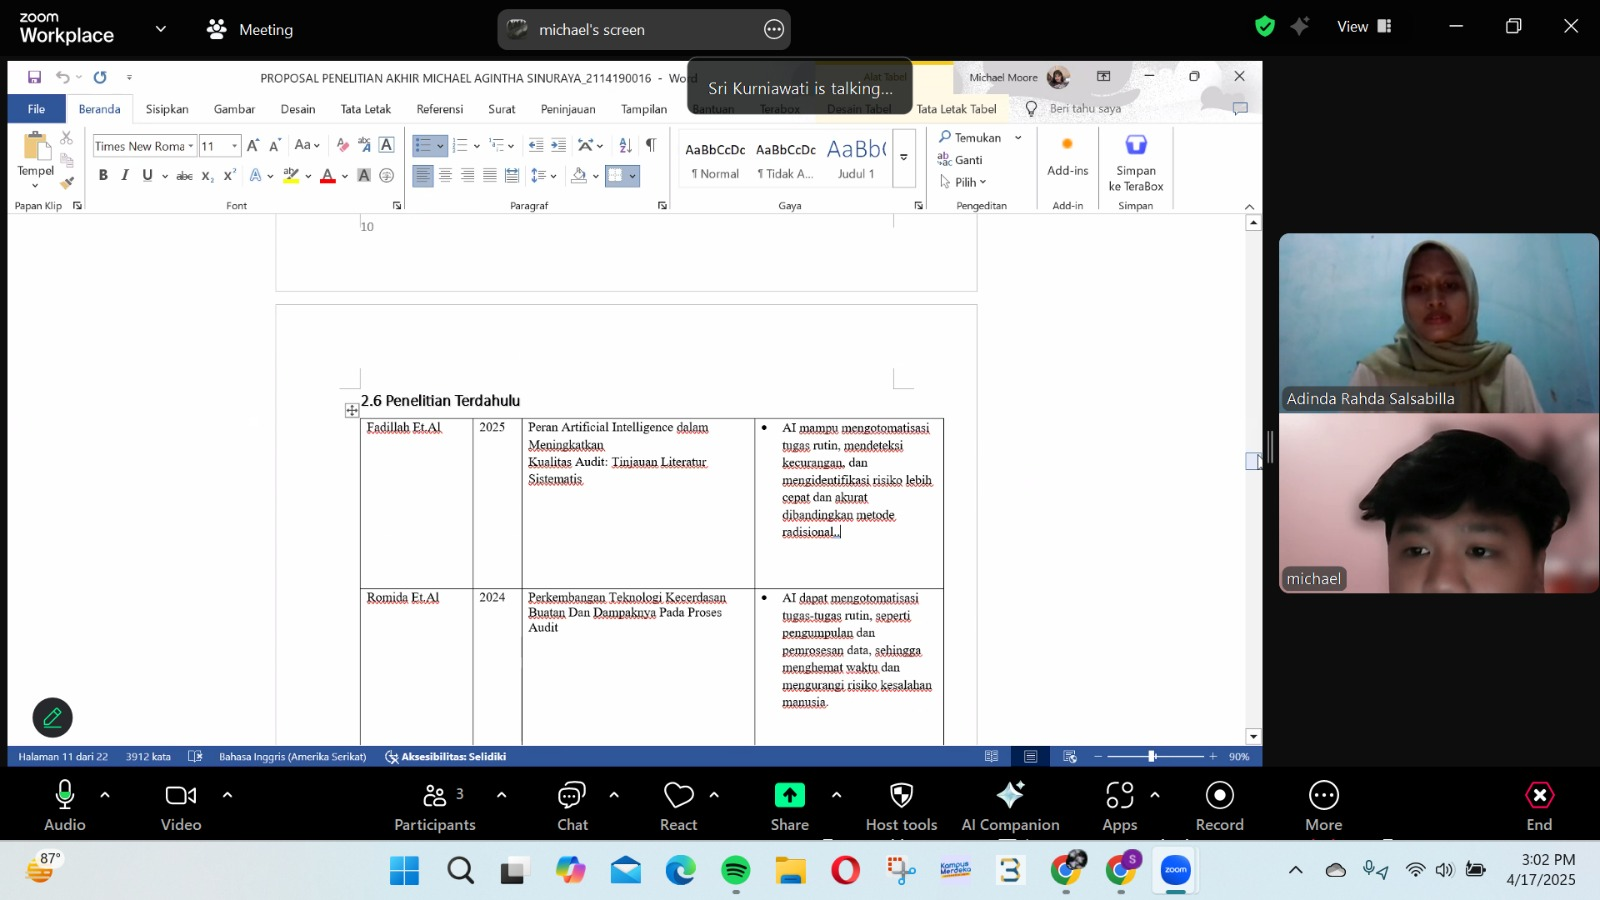This screenshot has width=1600, height=900.
Task: Open the Font dialog launcher
Action: [397, 205]
